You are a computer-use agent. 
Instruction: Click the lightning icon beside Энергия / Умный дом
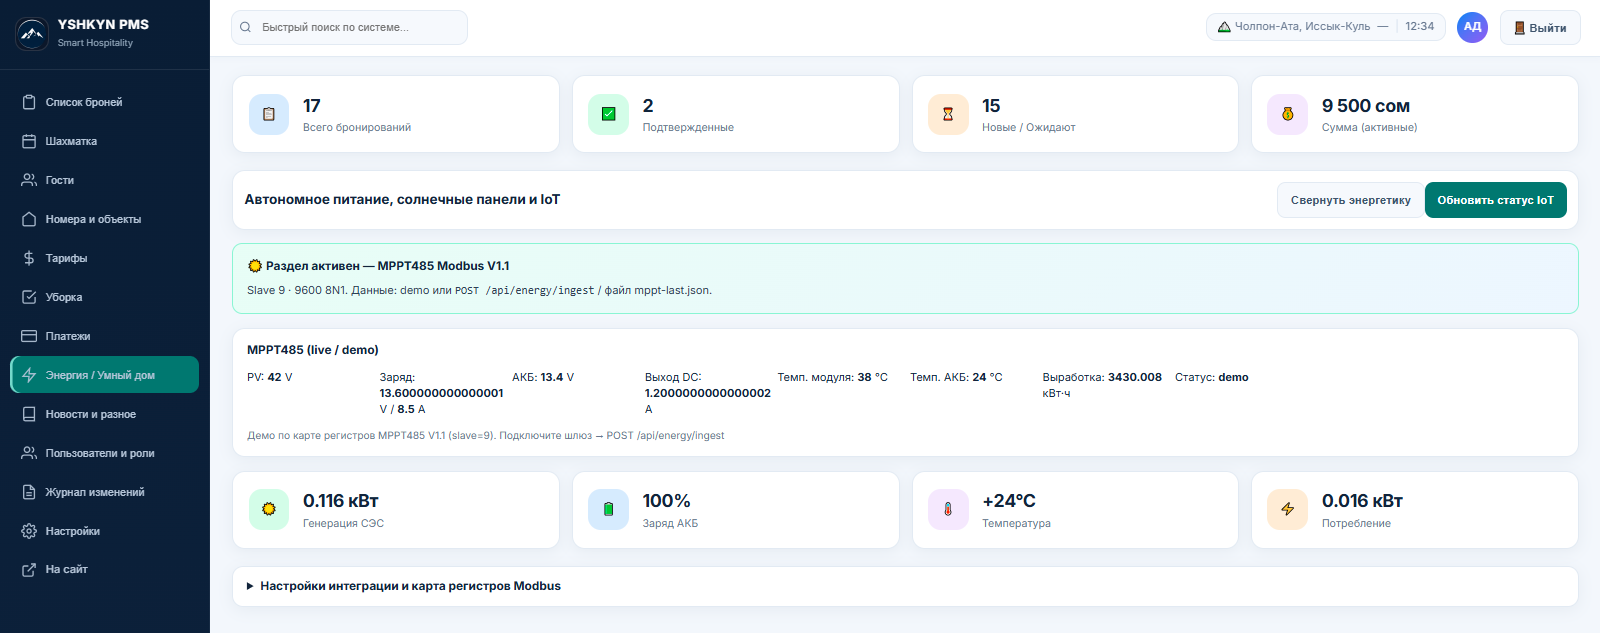tap(29, 375)
